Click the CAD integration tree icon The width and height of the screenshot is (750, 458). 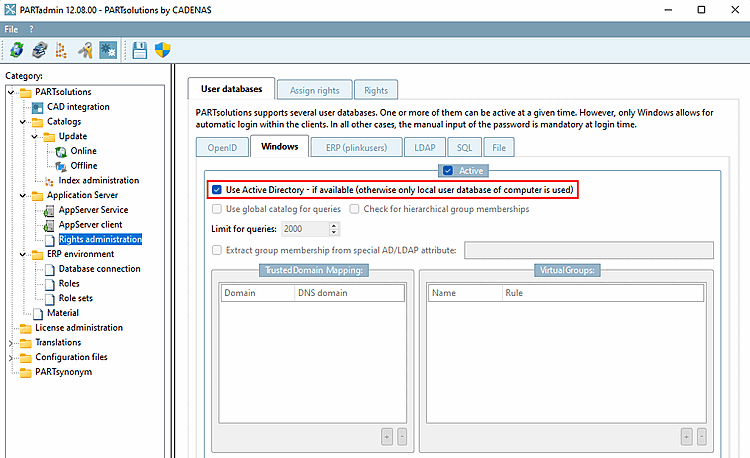click(x=38, y=107)
